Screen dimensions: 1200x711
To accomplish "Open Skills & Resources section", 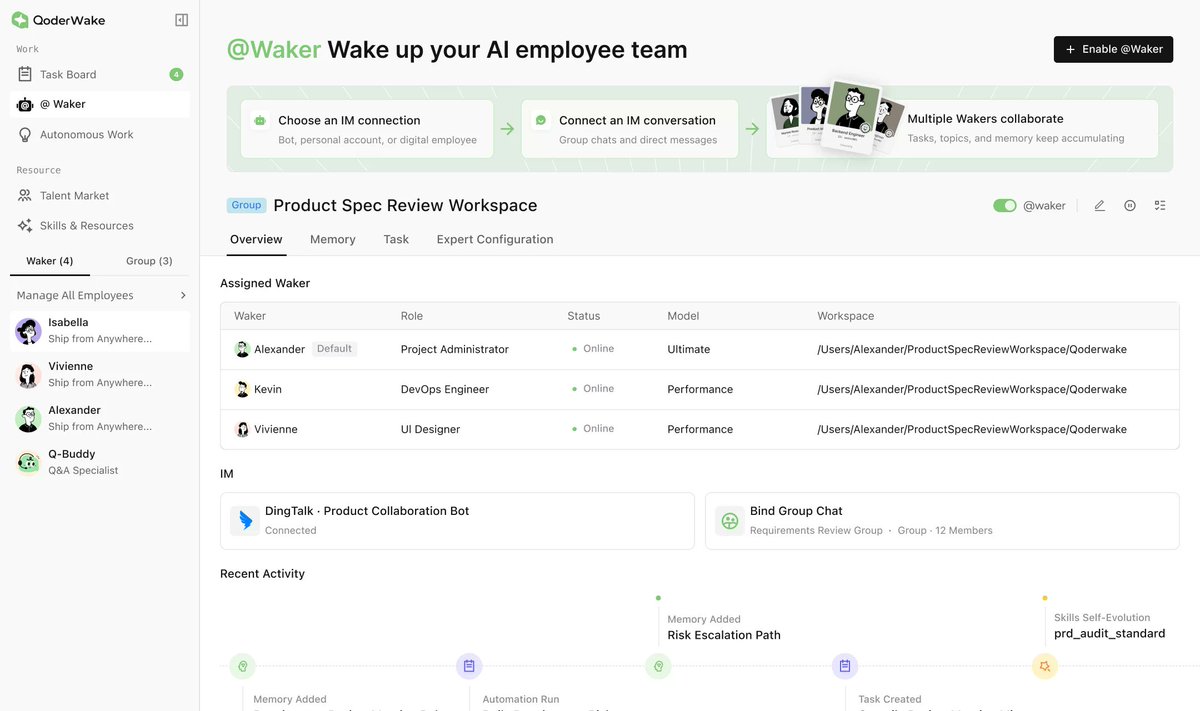I will 100,225.
